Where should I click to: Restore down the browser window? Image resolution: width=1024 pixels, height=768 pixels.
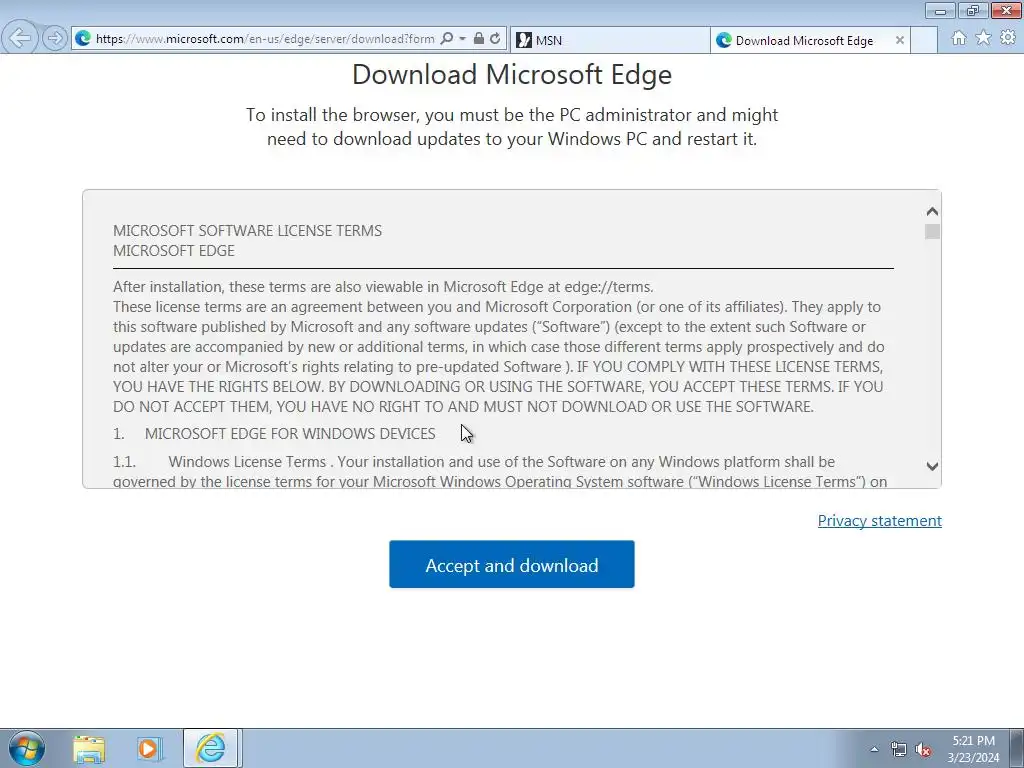973,10
